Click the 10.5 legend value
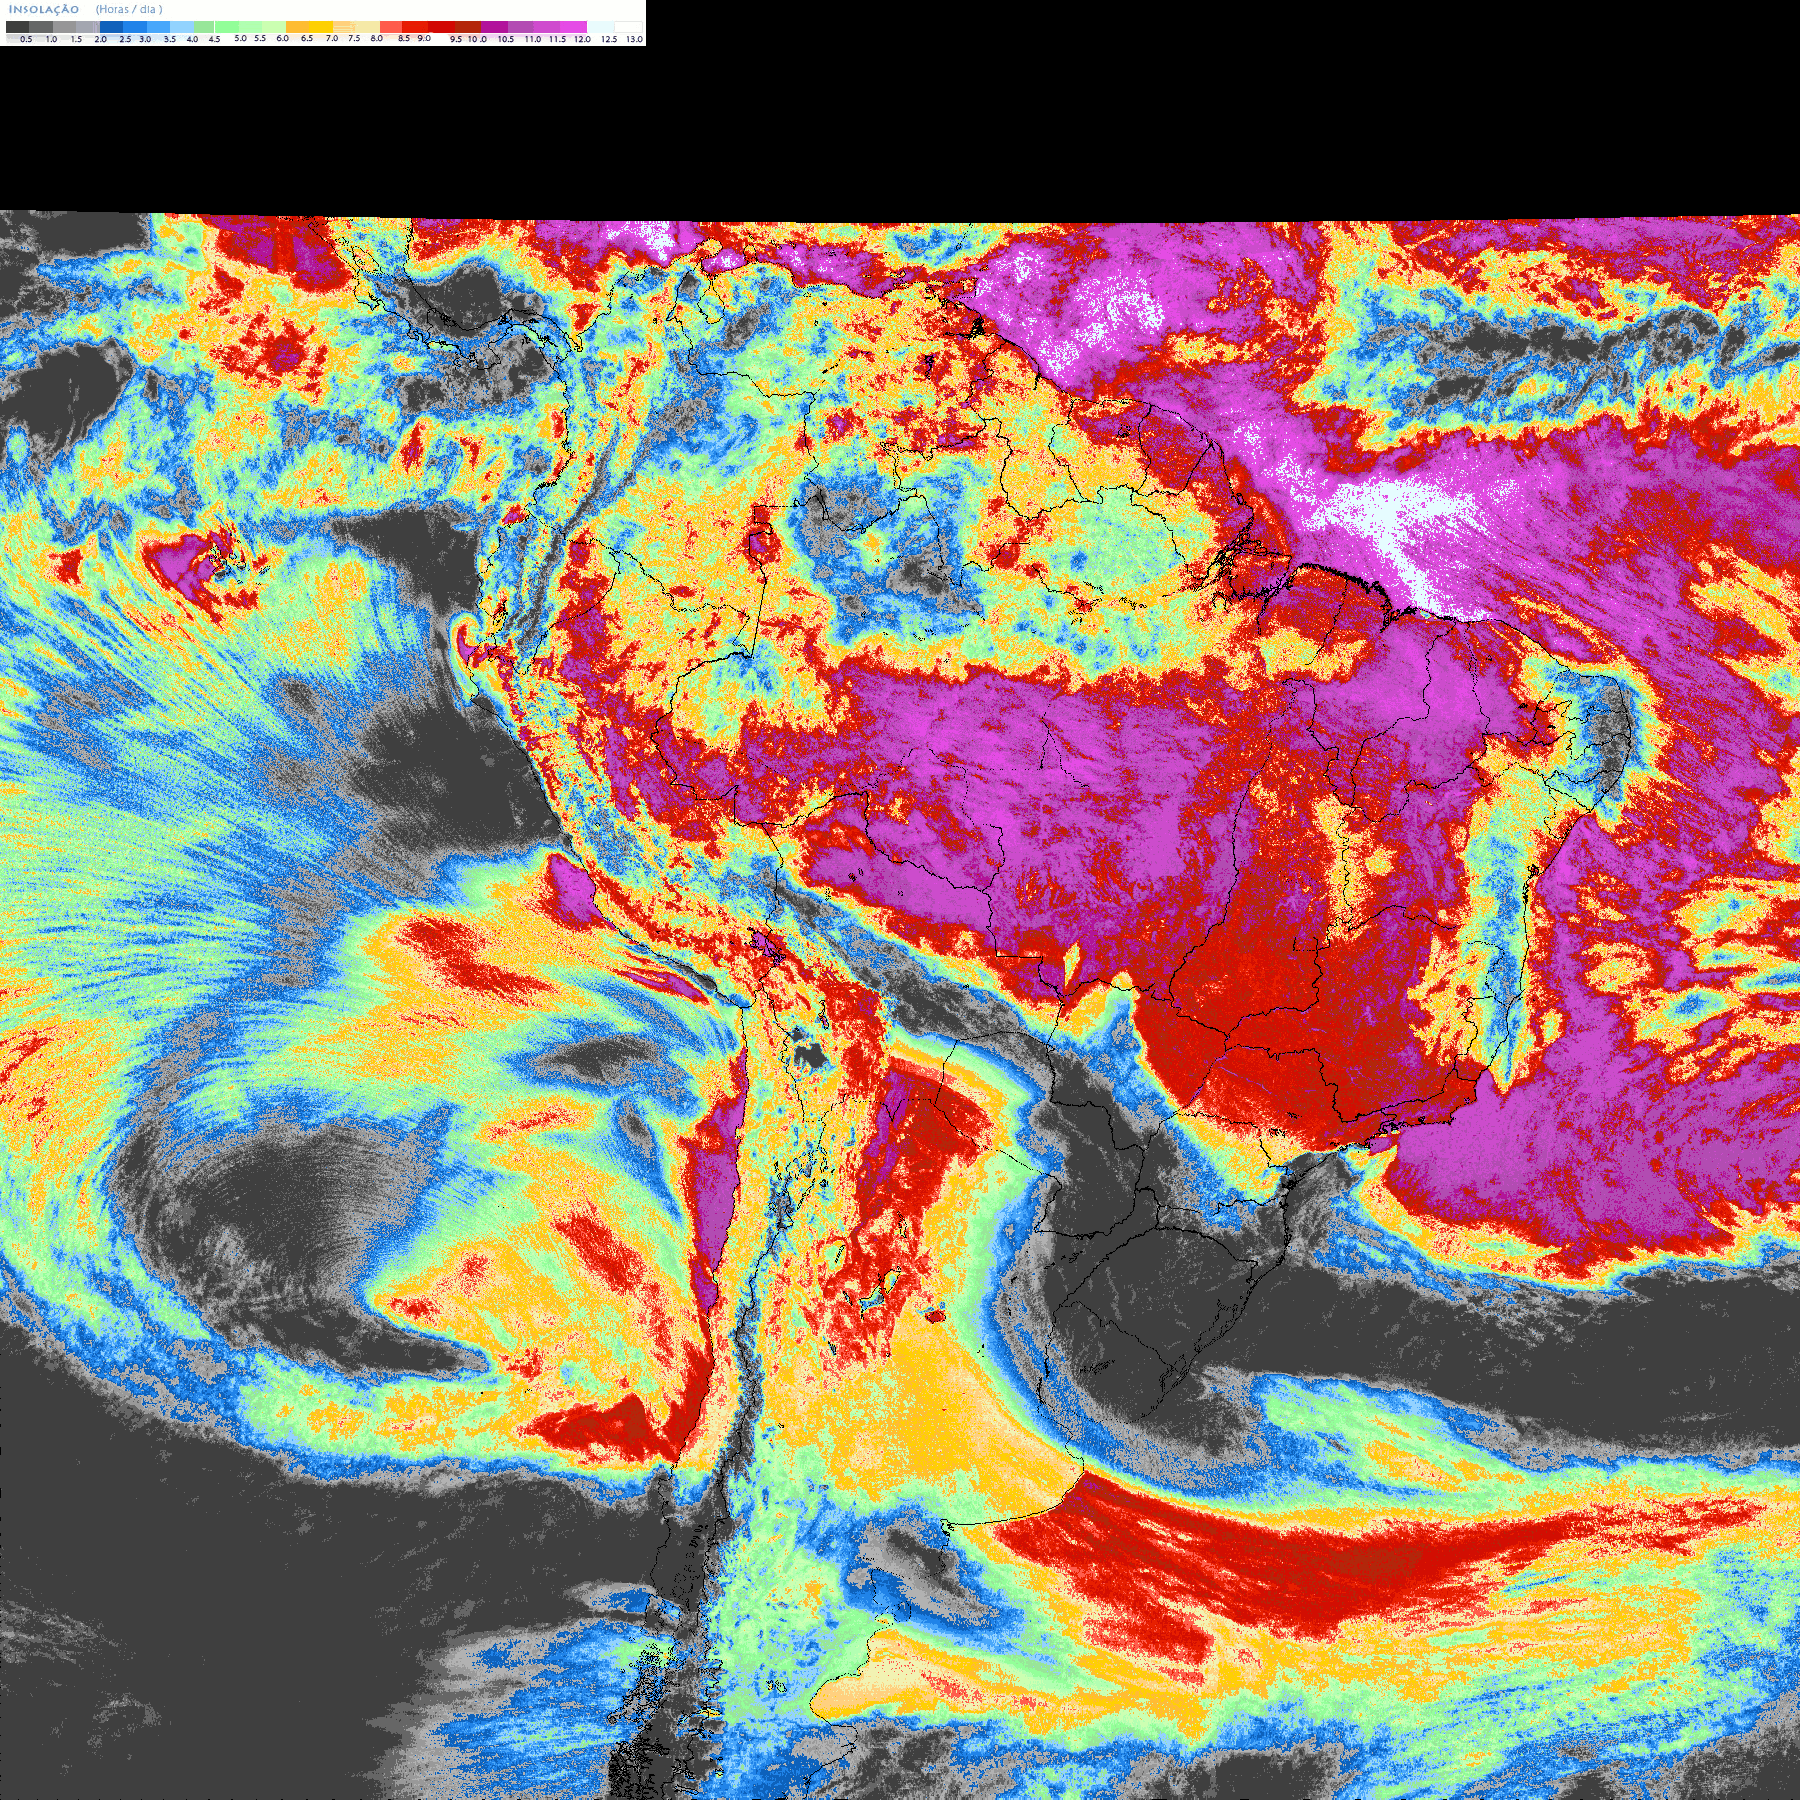Image resolution: width=1800 pixels, height=1800 pixels. coord(506,39)
